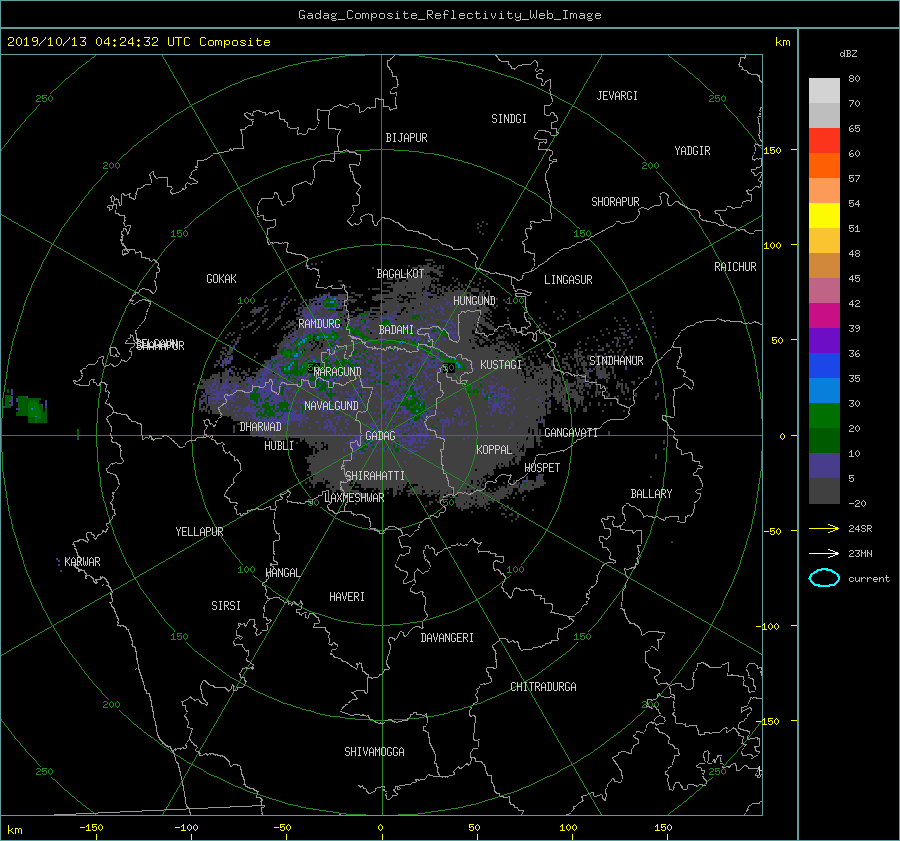900x841 pixels.
Task: Click the 30 dBZ light blue swatch
Action: (824, 390)
